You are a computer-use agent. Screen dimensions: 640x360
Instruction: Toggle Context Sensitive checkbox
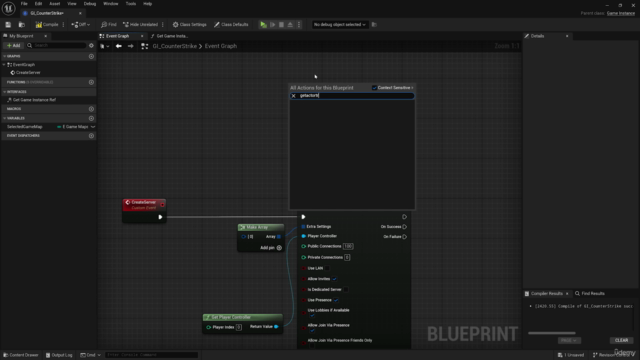click(374, 88)
